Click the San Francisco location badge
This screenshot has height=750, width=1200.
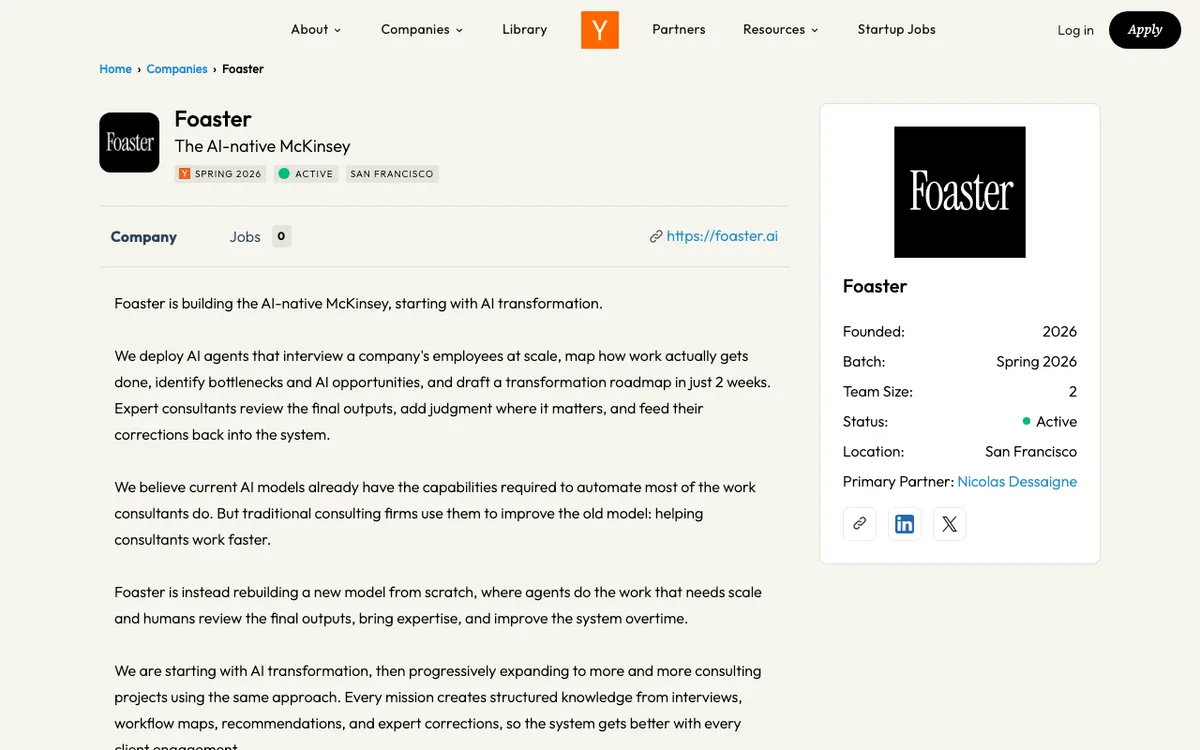pos(392,174)
